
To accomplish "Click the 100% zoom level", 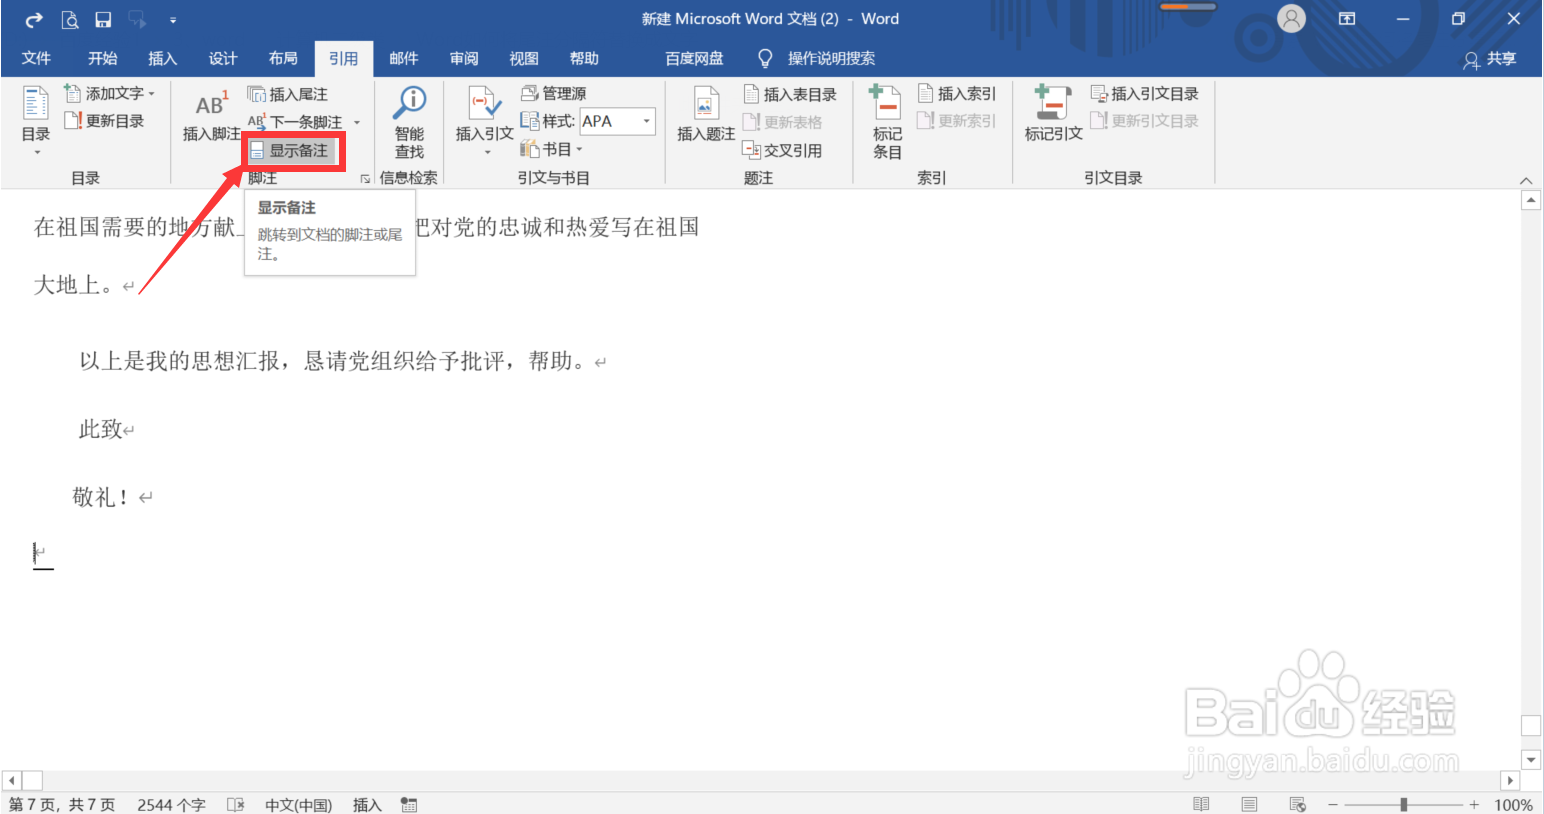I will [1513, 804].
